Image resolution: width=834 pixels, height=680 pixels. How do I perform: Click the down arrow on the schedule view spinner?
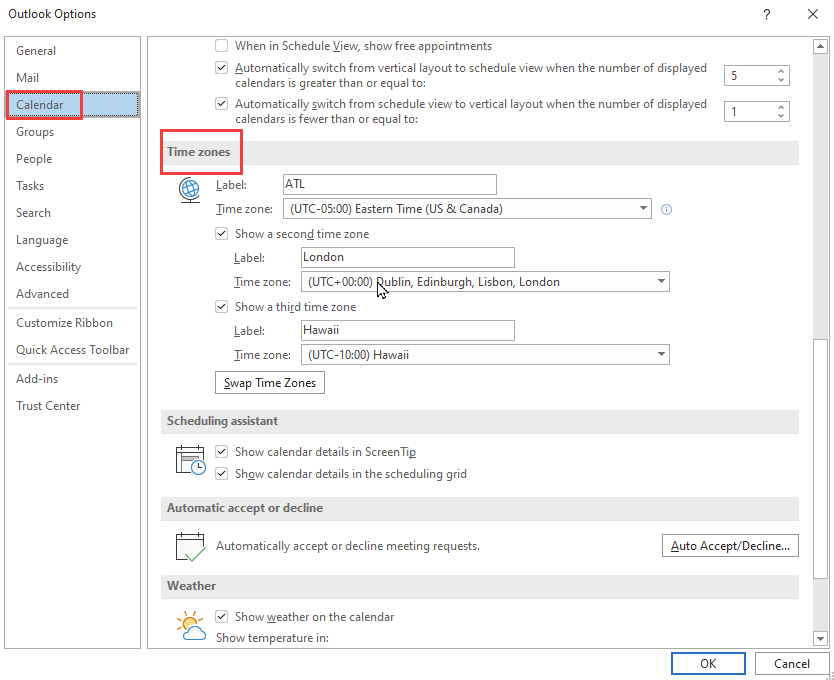tap(781, 116)
